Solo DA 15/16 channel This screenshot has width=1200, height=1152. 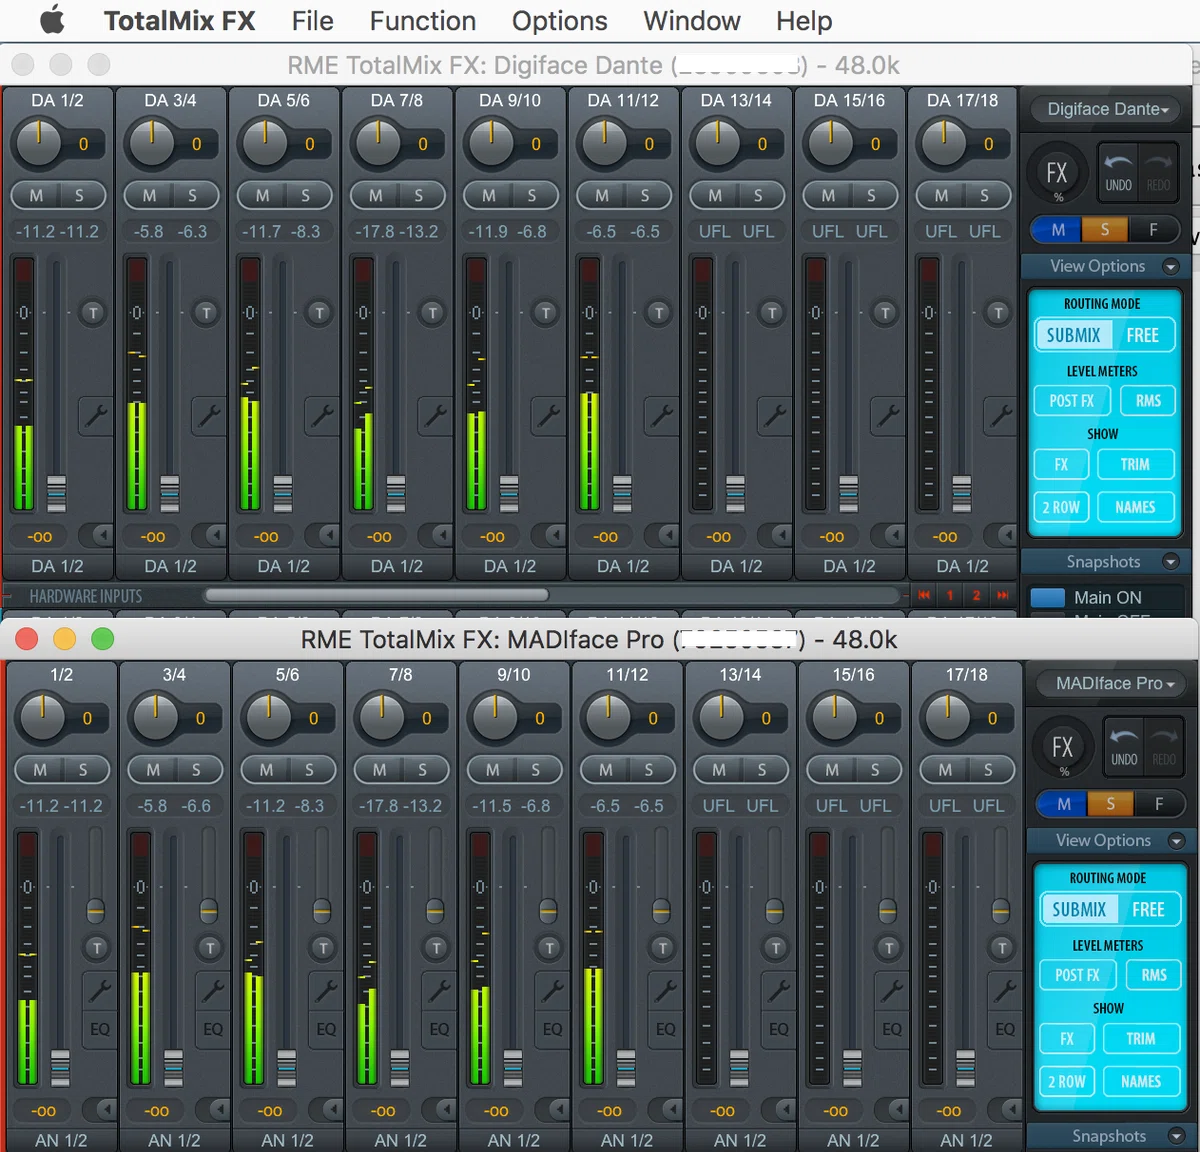871,195
